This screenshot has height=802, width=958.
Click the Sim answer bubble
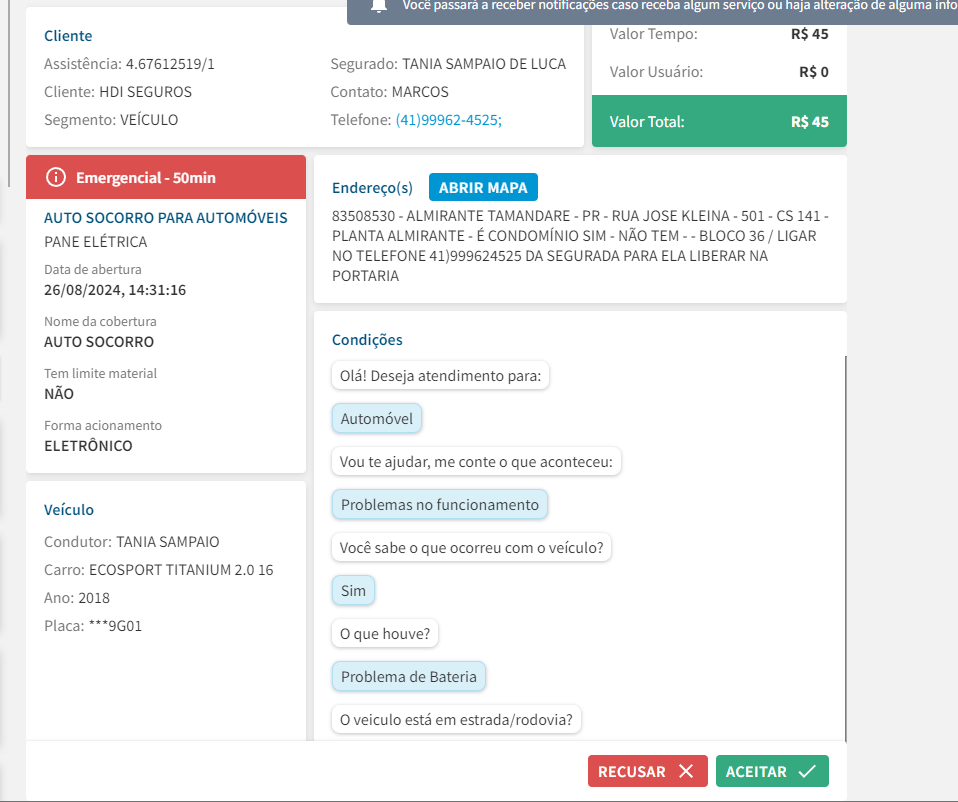pos(353,591)
